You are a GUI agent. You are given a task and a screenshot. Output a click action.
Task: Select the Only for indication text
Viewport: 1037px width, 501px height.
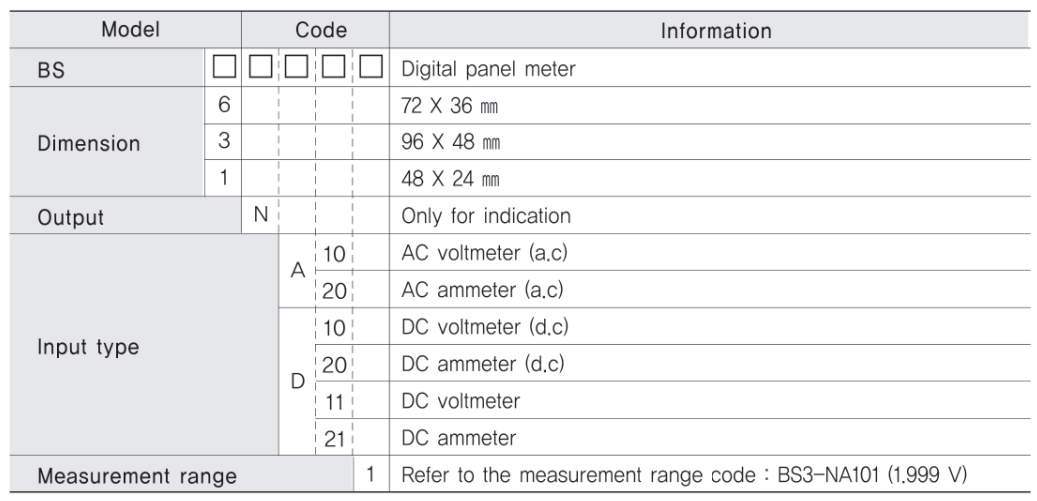(x=485, y=216)
